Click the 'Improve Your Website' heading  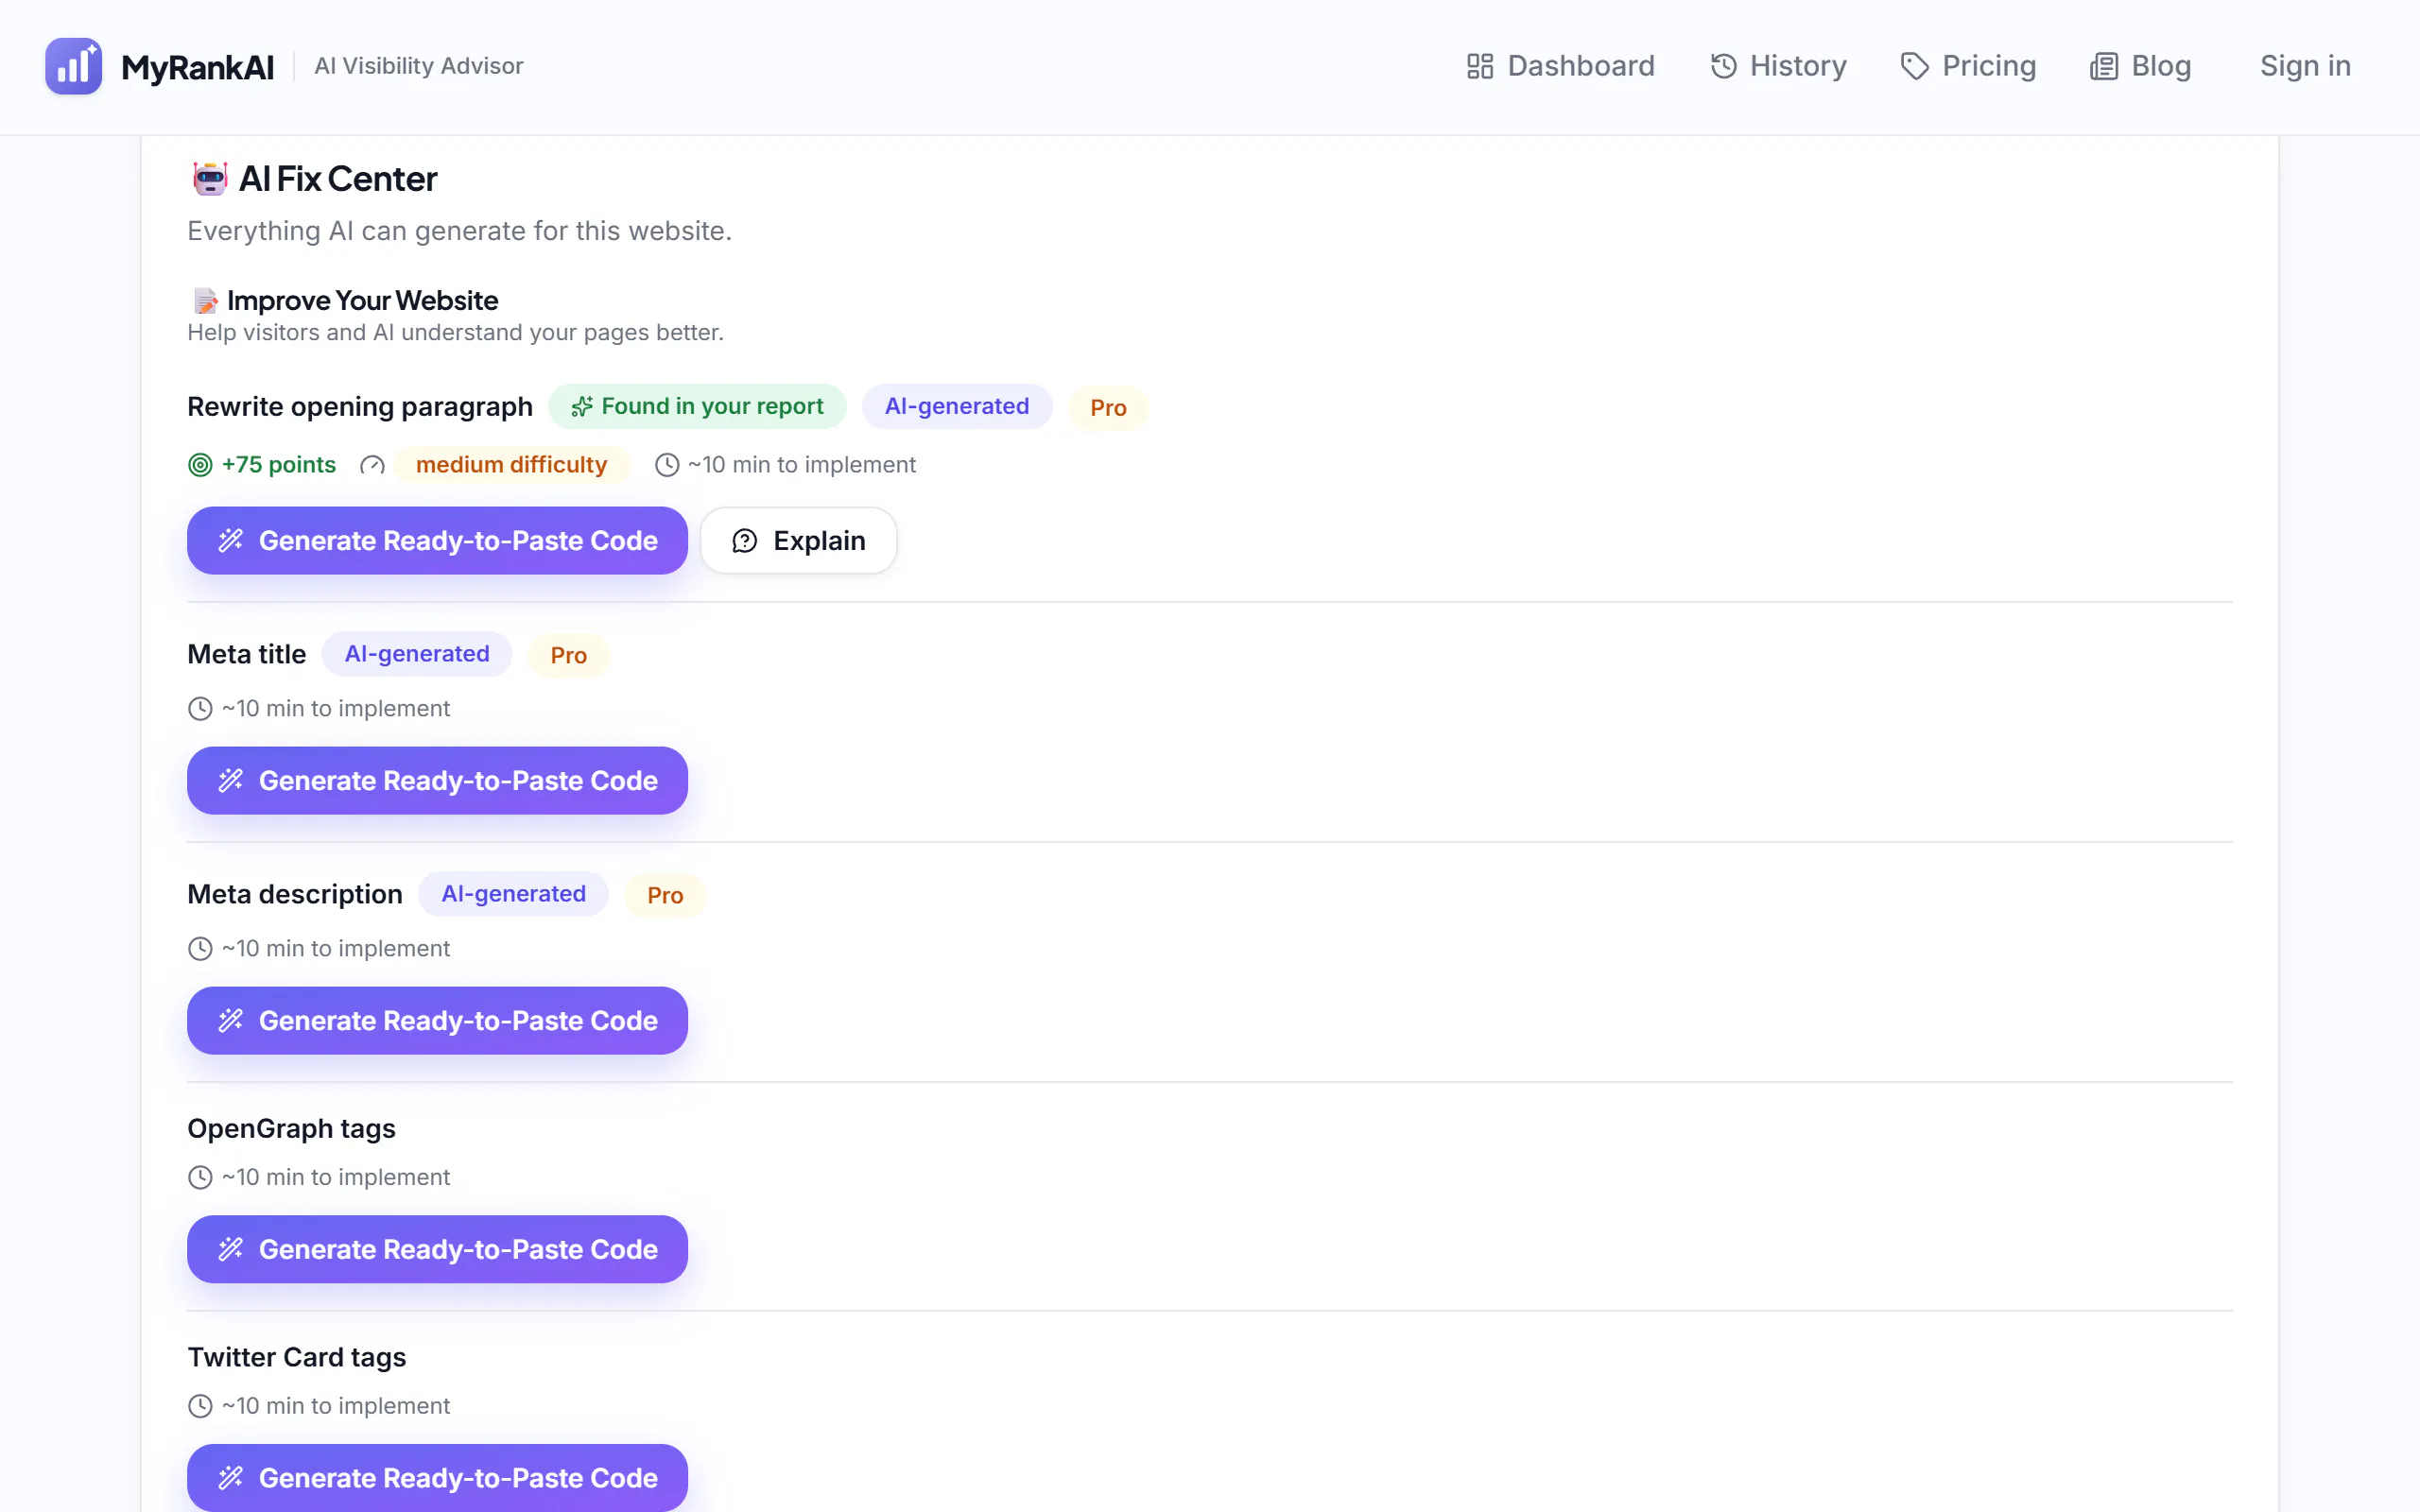coord(362,301)
